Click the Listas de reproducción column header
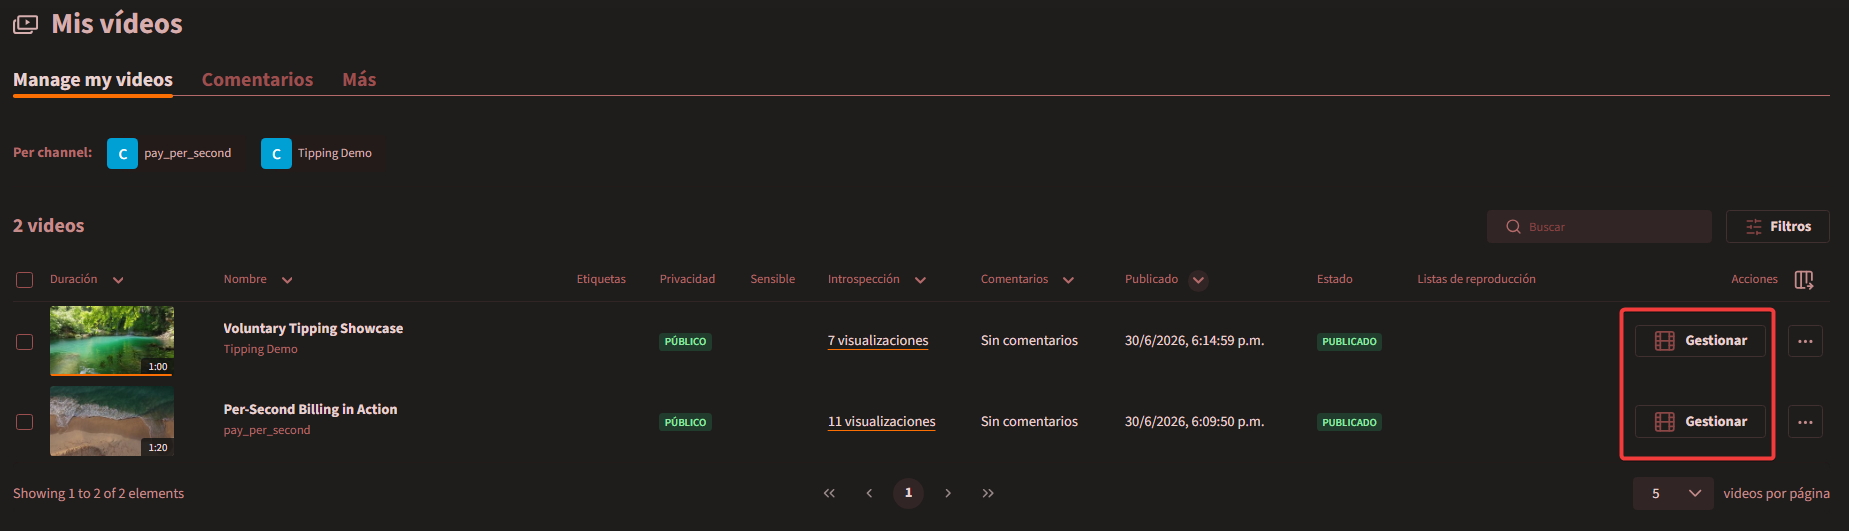The image size is (1849, 531). pyautogui.click(x=1476, y=280)
